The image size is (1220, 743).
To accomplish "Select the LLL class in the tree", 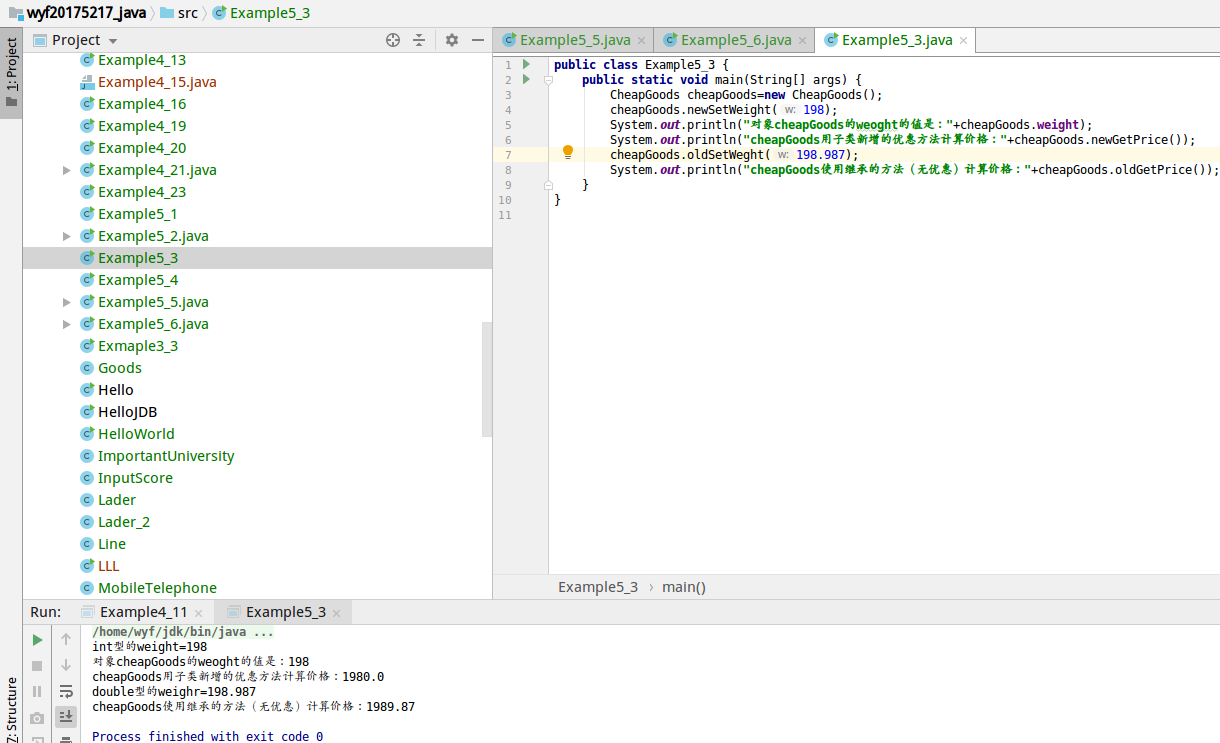I will [x=109, y=566].
